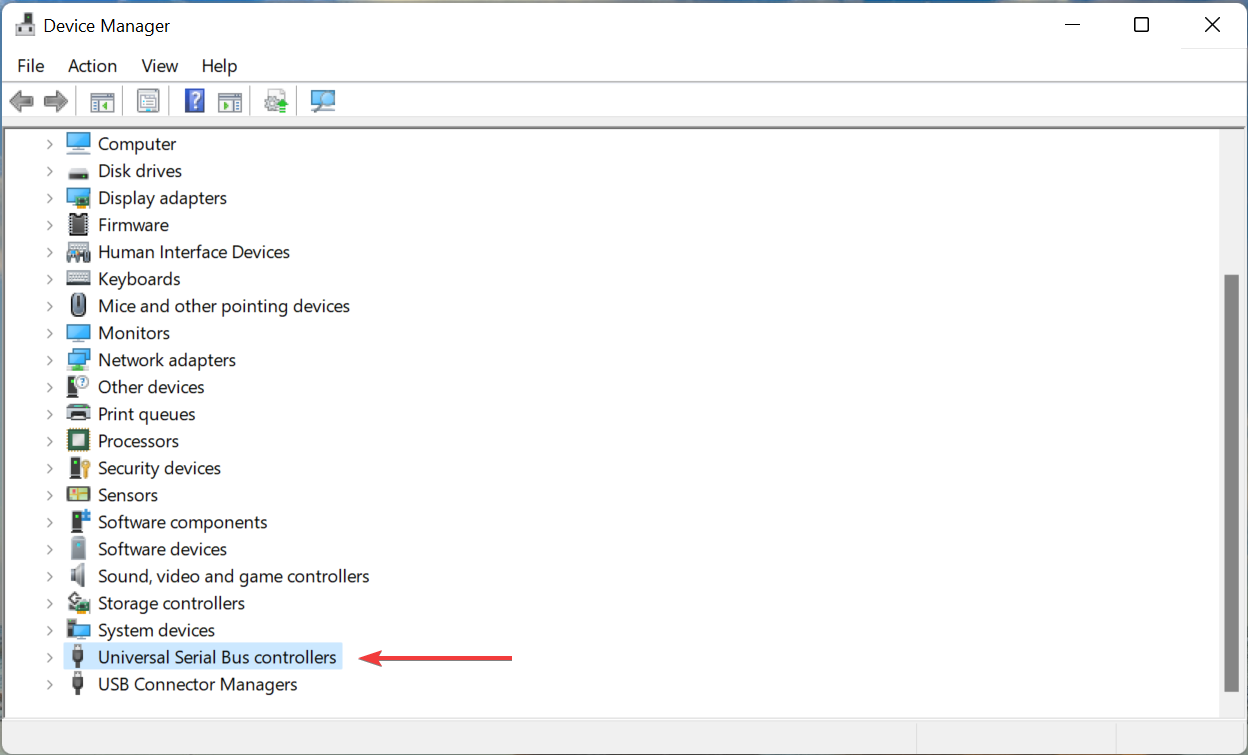Image resolution: width=1248 pixels, height=755 pixels.
Task: Select the Security devices label
Action: pos(159,468)
